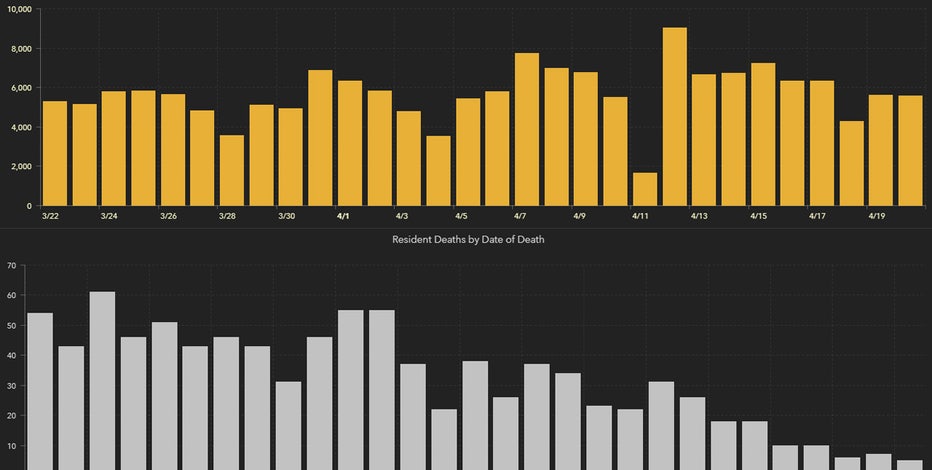Click the 4/5 x-axis date label
932x470 pixels.
point(461,216)
